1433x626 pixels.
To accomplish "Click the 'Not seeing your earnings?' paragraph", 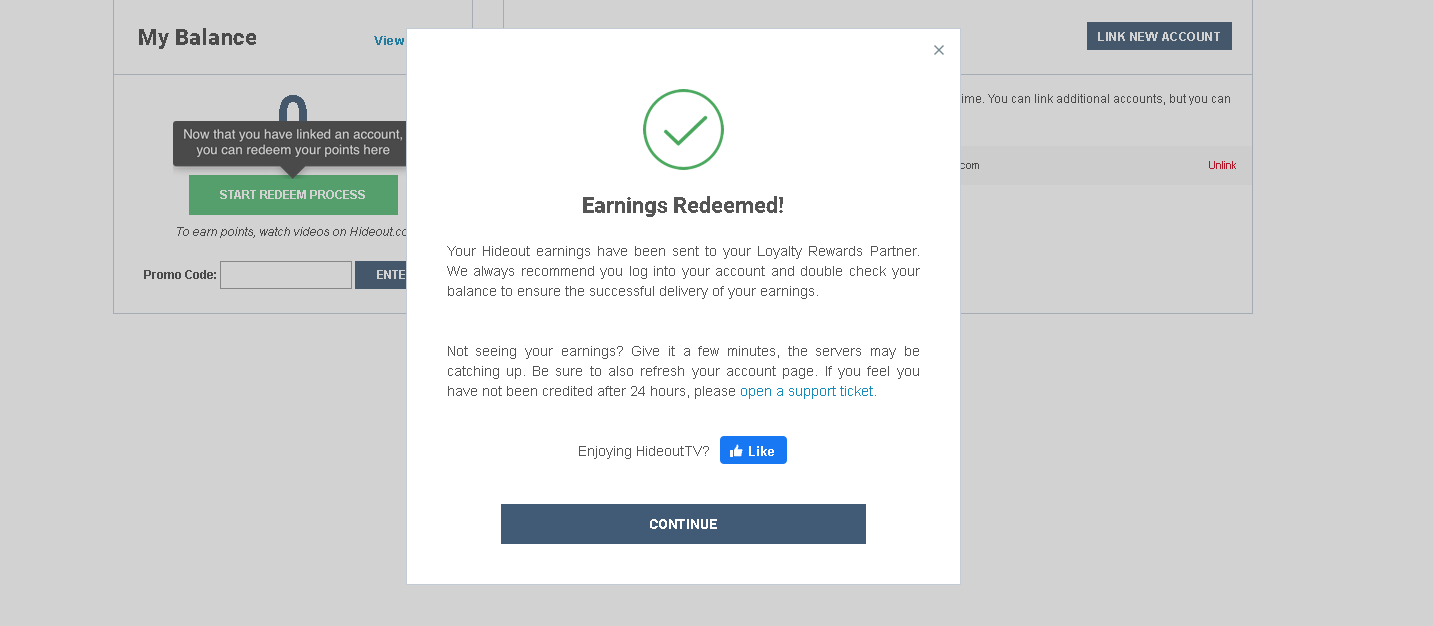I will 683,371.
